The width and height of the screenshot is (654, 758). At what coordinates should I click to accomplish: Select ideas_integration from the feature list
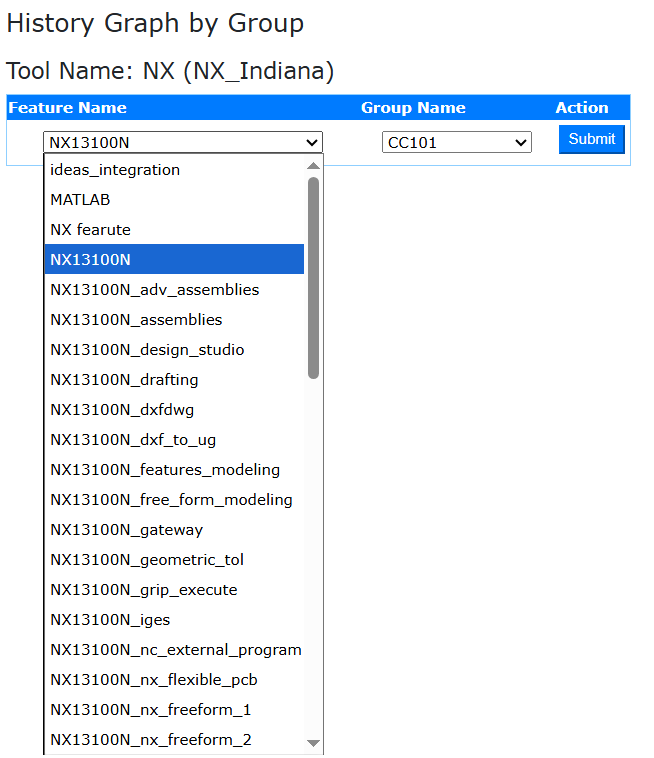pyautogui.click(x=174, y=170)
